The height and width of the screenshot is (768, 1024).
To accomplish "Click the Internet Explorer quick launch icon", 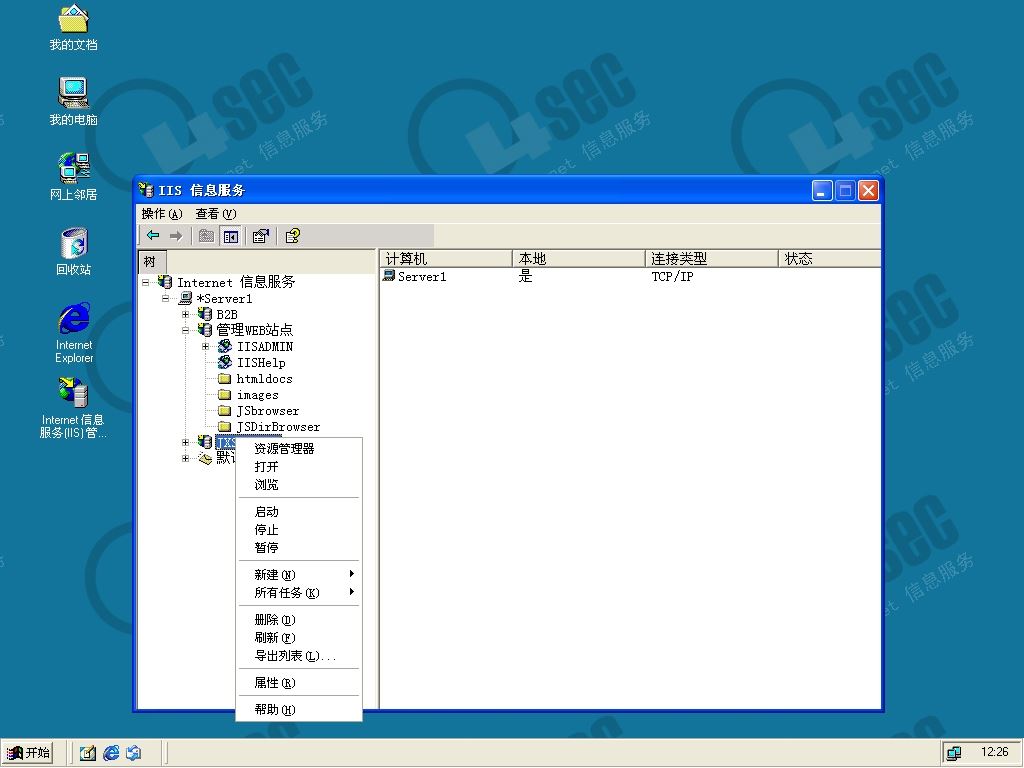I will (111, 753).
